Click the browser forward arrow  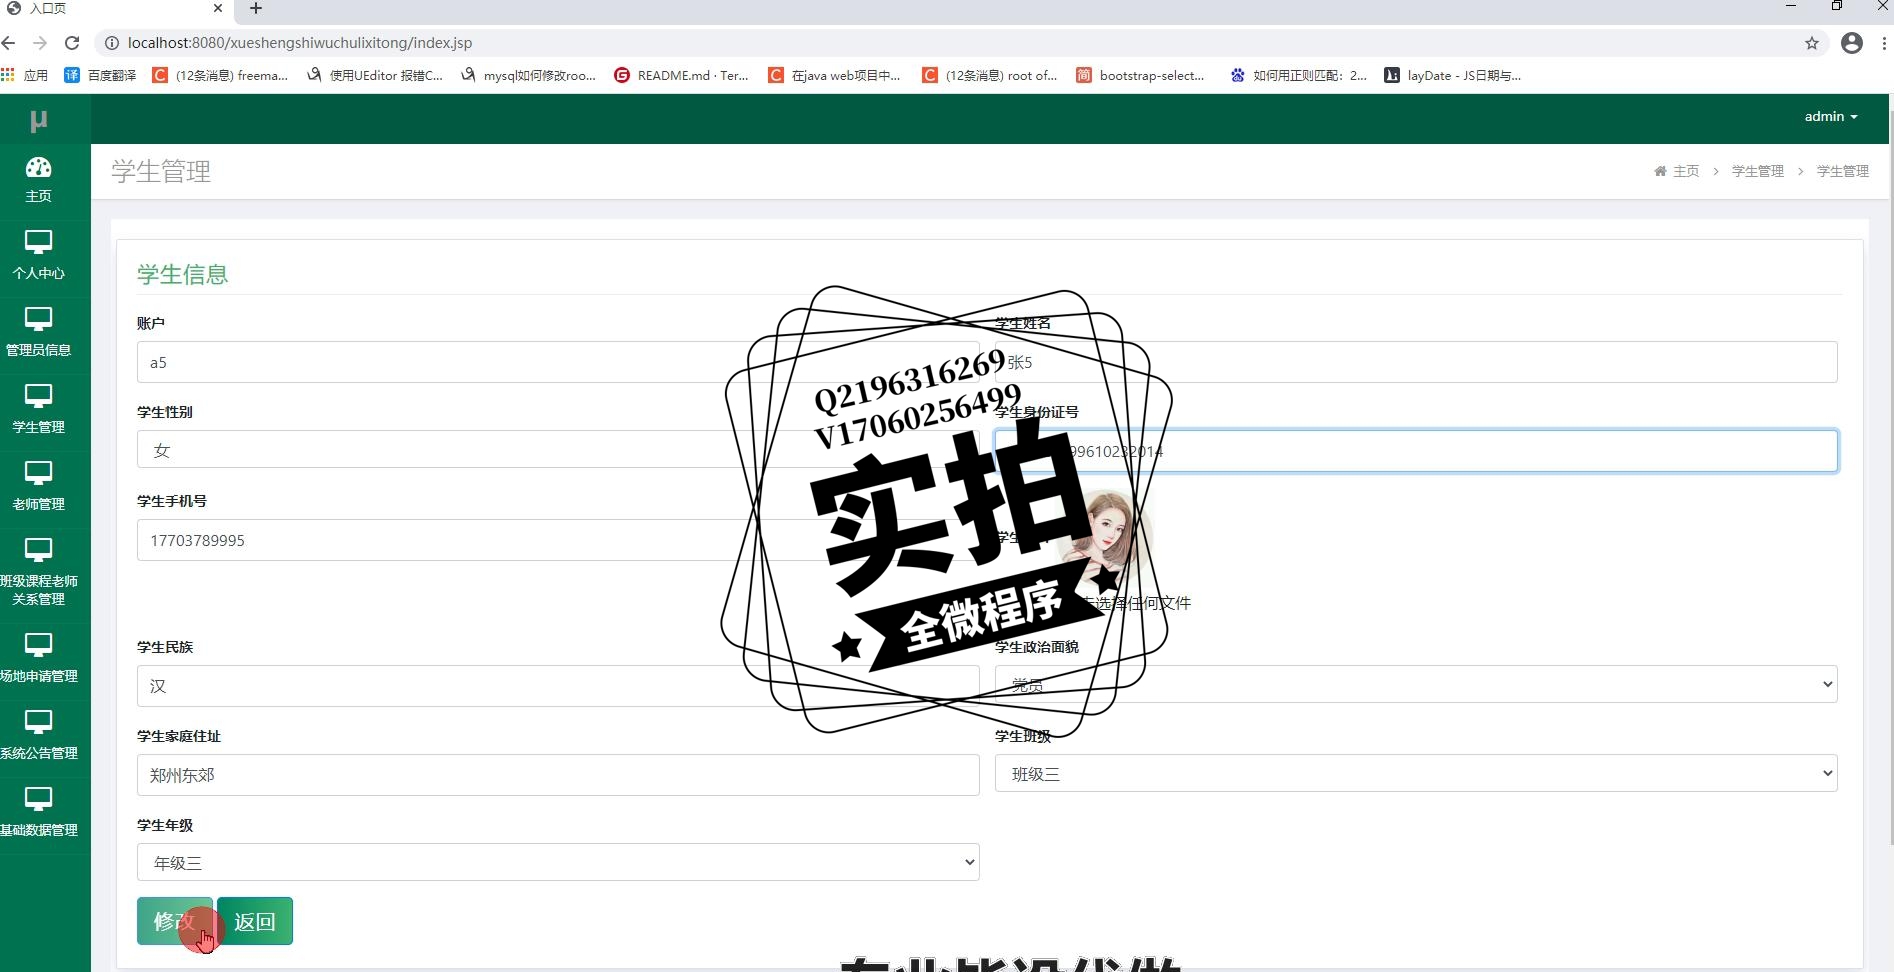[x=40, y=43]
